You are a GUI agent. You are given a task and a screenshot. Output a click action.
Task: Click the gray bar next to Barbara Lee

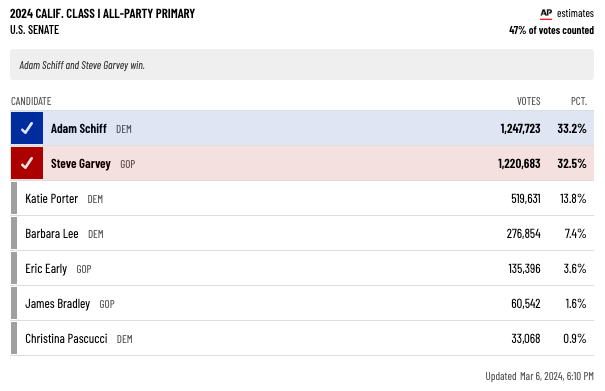coord(14,233)
